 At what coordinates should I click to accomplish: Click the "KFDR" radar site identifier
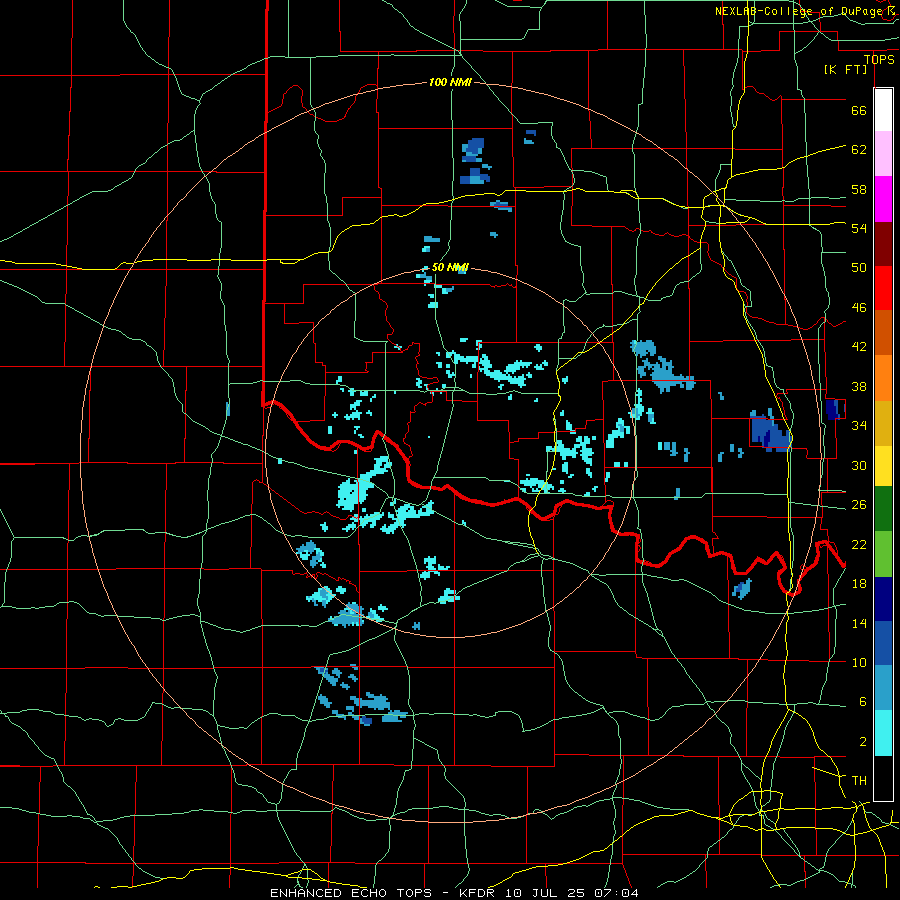[476, 893]
